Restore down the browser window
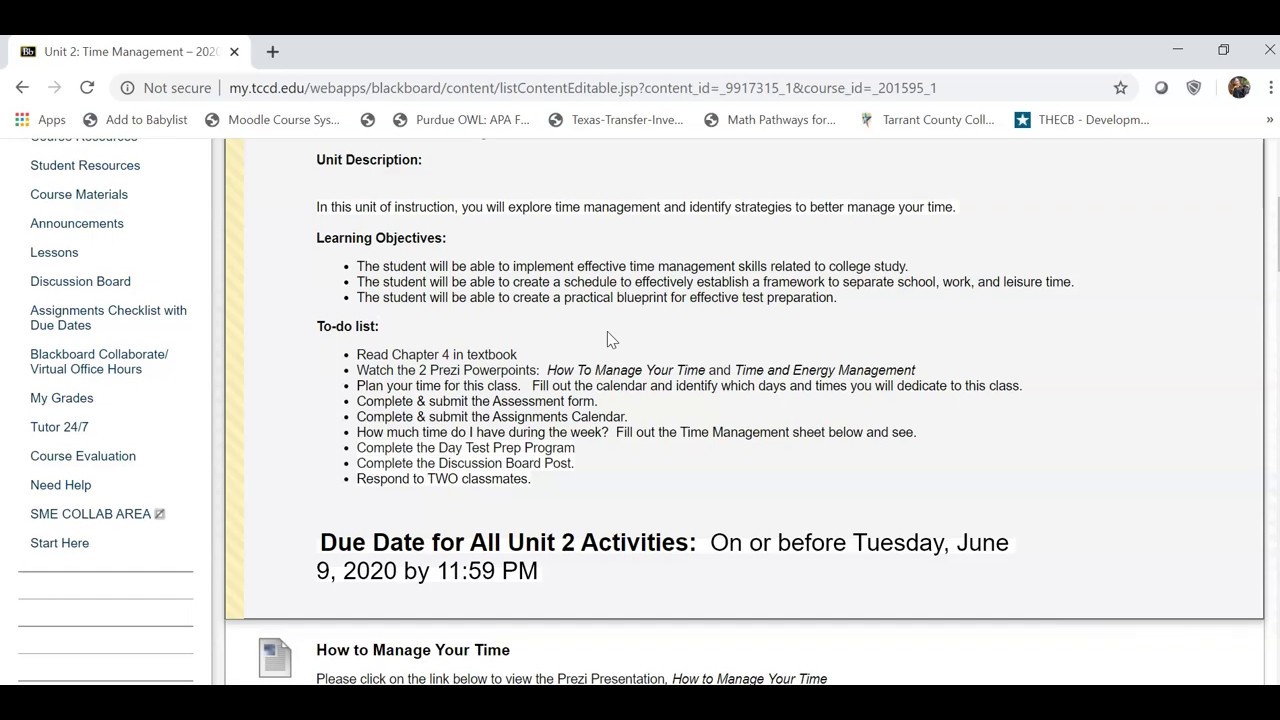This screenshot has height=720, width=1280. 1223,50
